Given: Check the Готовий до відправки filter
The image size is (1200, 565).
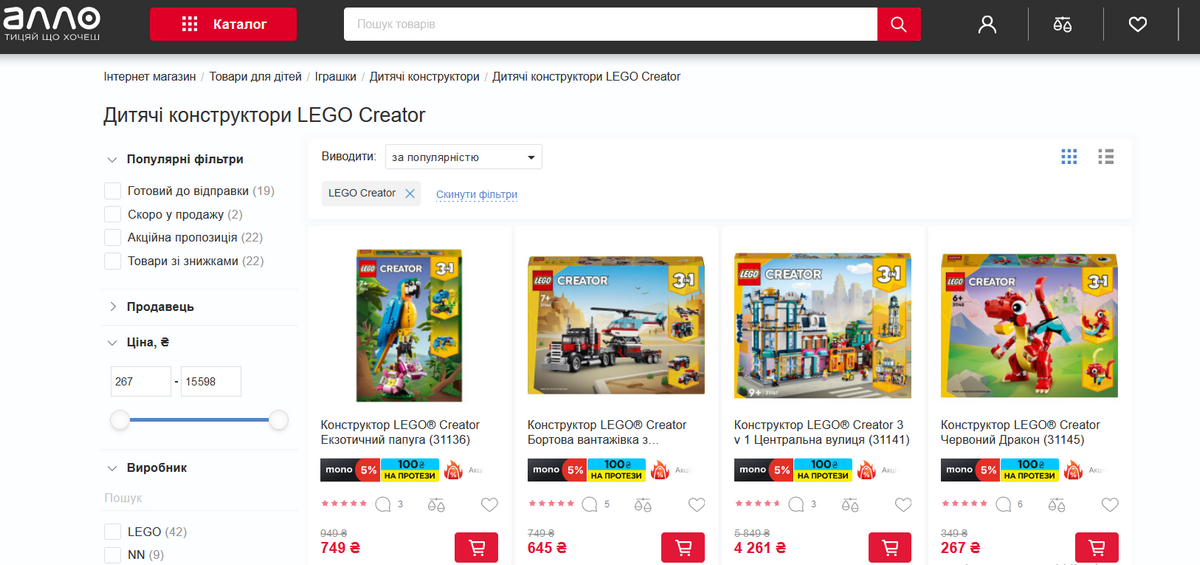Looking at the screenshot, I should click(x=112, y=191).
